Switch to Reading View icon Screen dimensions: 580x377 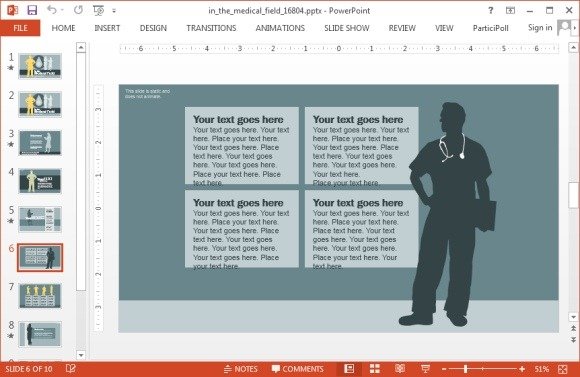pyautogui.click(x=400, y=368)
